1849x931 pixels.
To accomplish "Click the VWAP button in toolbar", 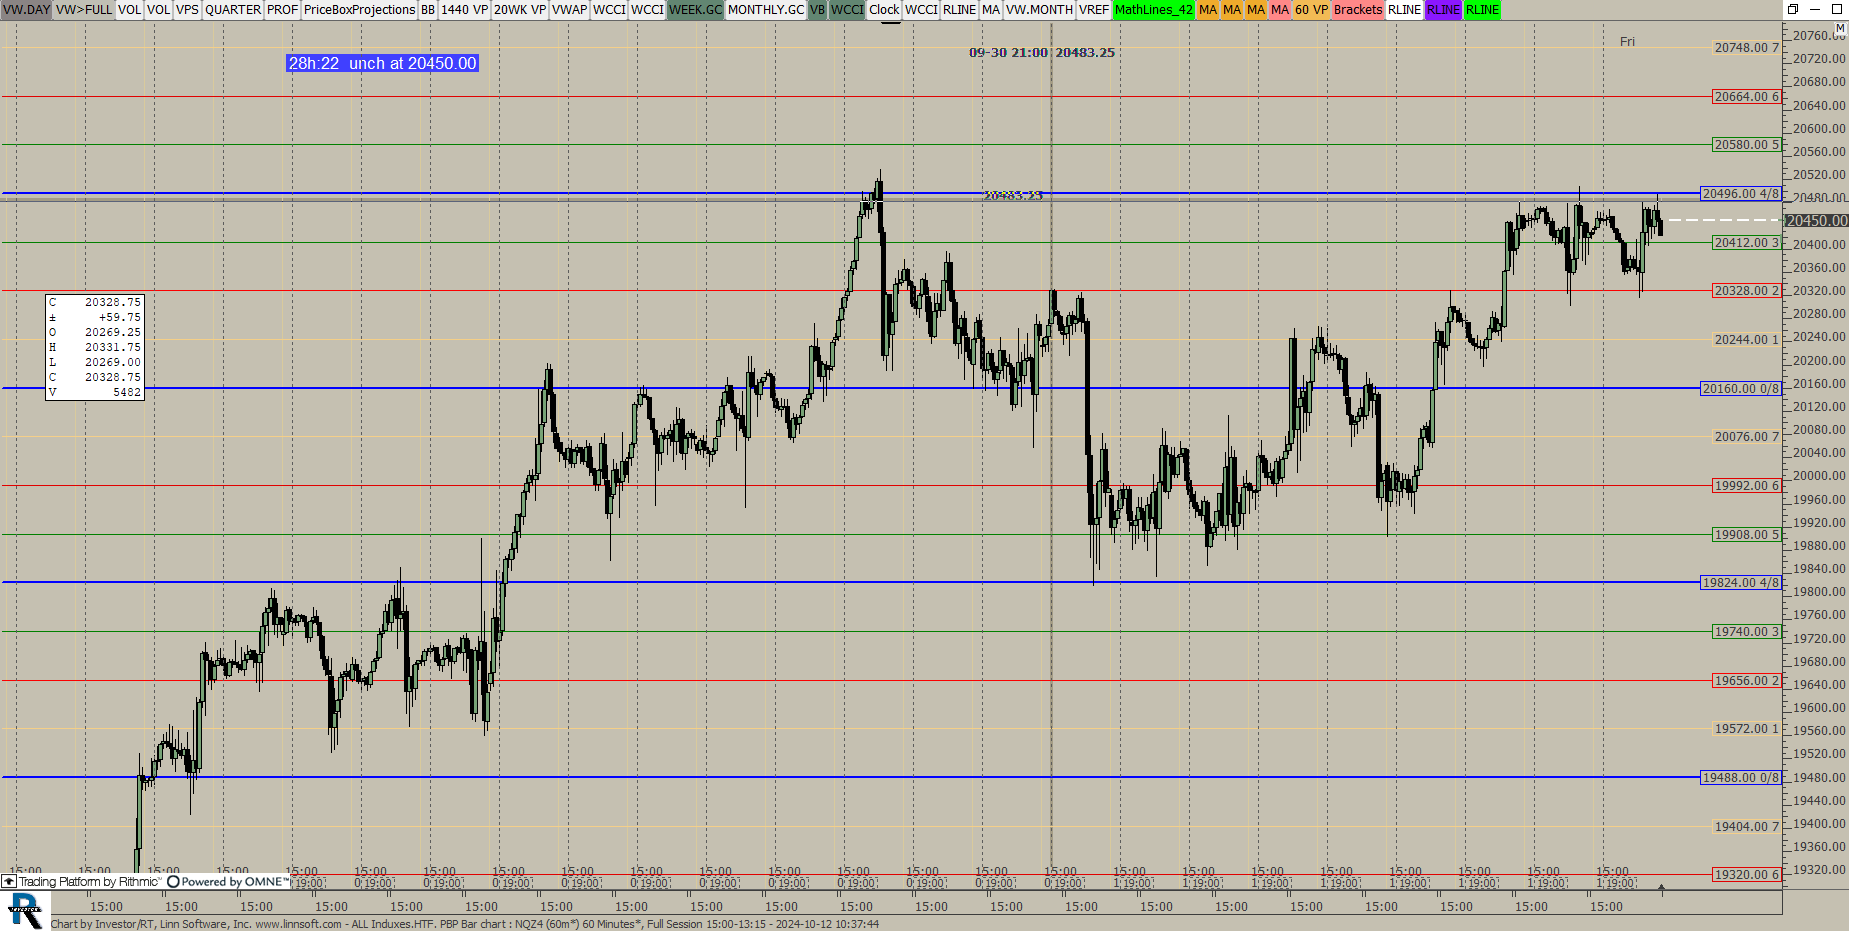I will click(569, 10).
